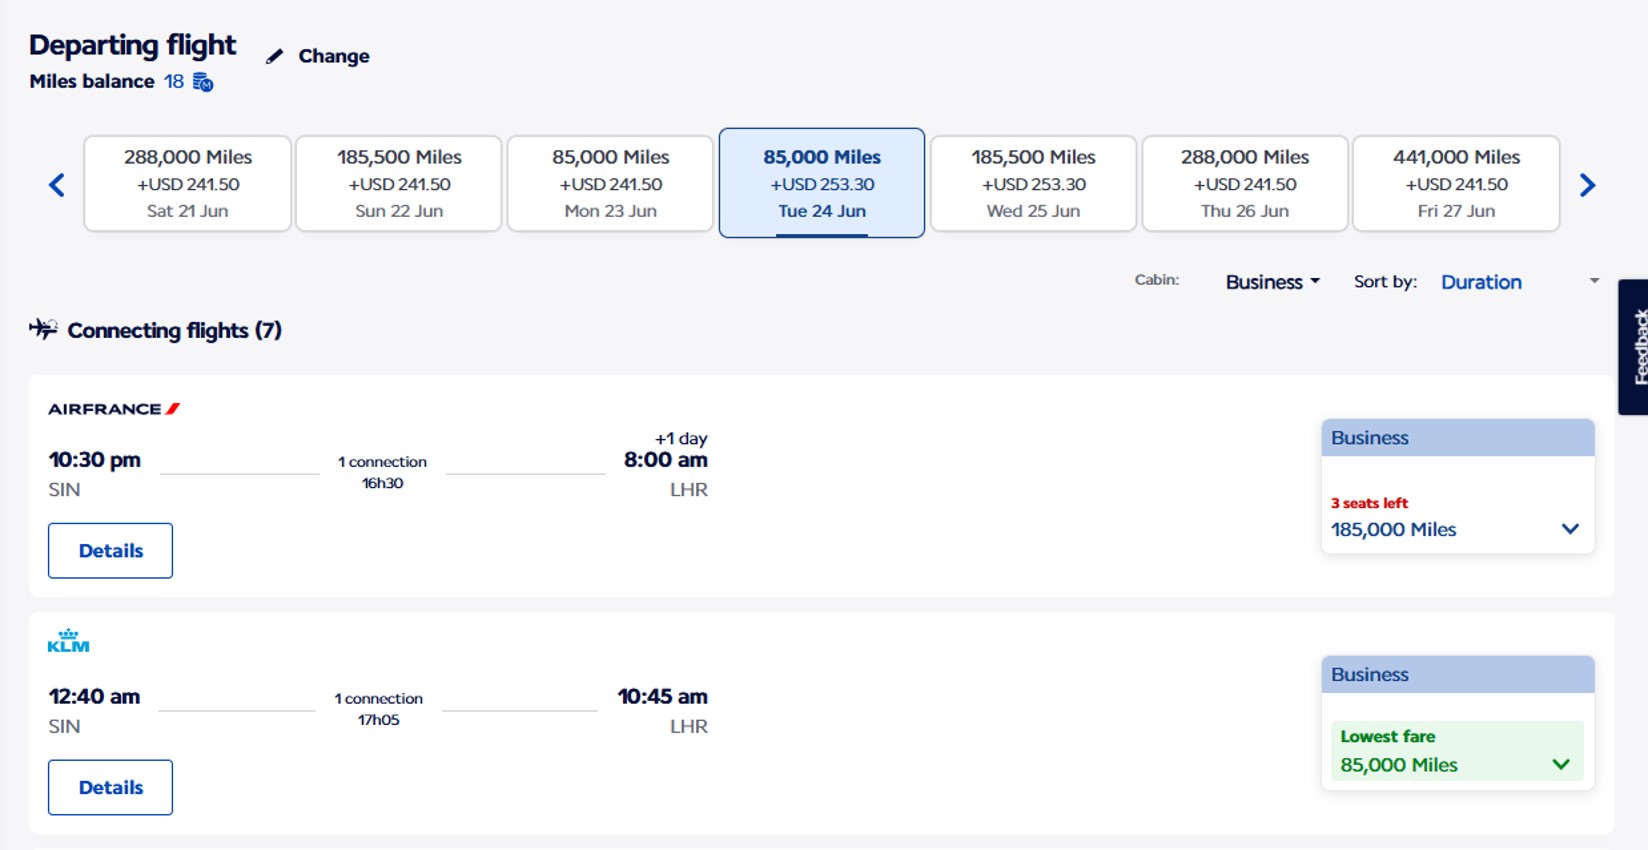Select the Wed 25 Jun date tab
The width and height of the screenshot is (1648, 850).
(x=1033, y=184)
